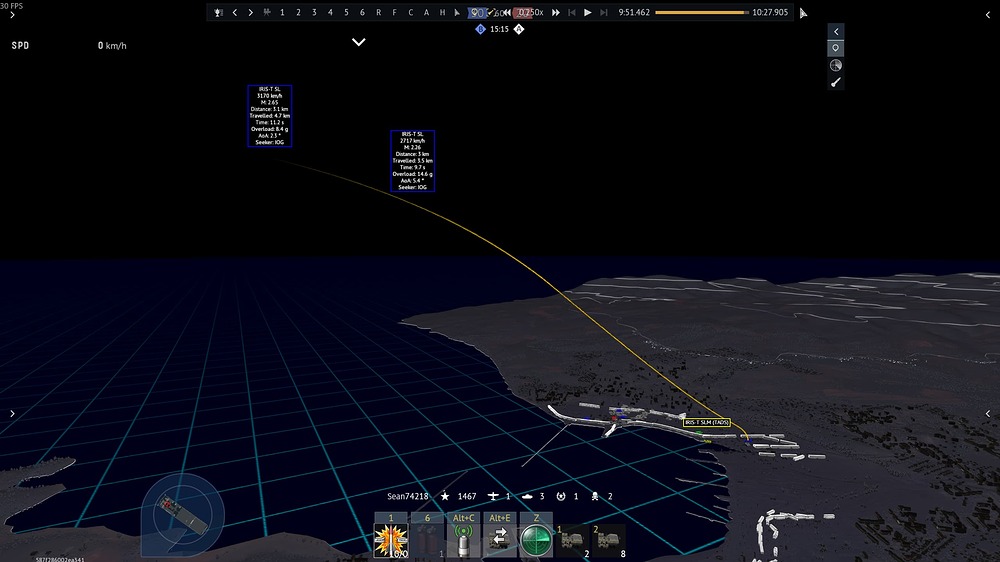Screen dimensions: 1000x562
Task: Go to previous player with left arrow
Action: click(x=235, y=12)
